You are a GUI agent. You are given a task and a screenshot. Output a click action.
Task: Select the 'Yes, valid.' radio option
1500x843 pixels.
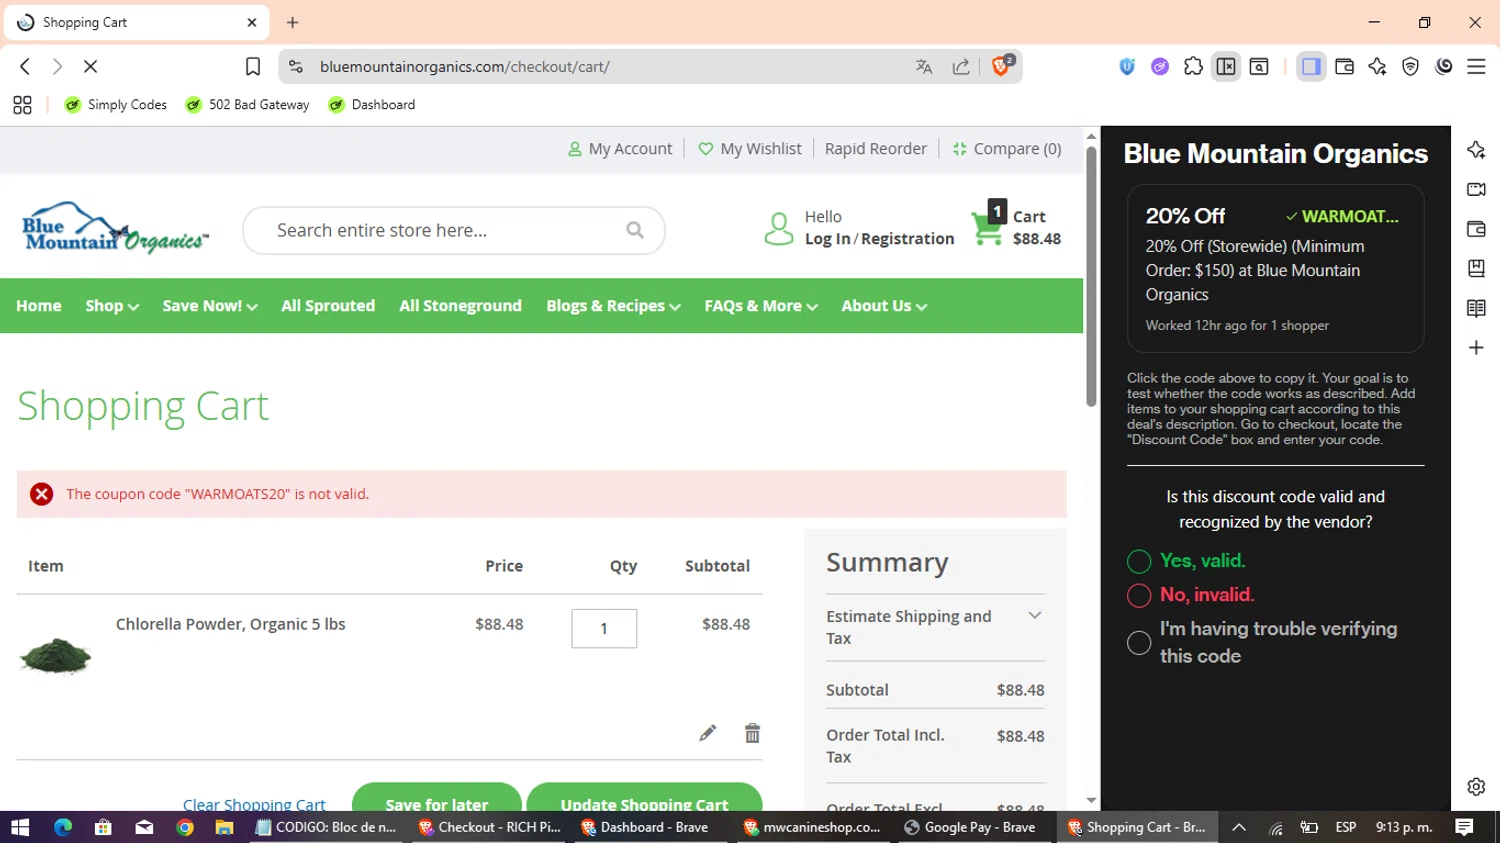pyautogui.click(x=1139, y=562)
